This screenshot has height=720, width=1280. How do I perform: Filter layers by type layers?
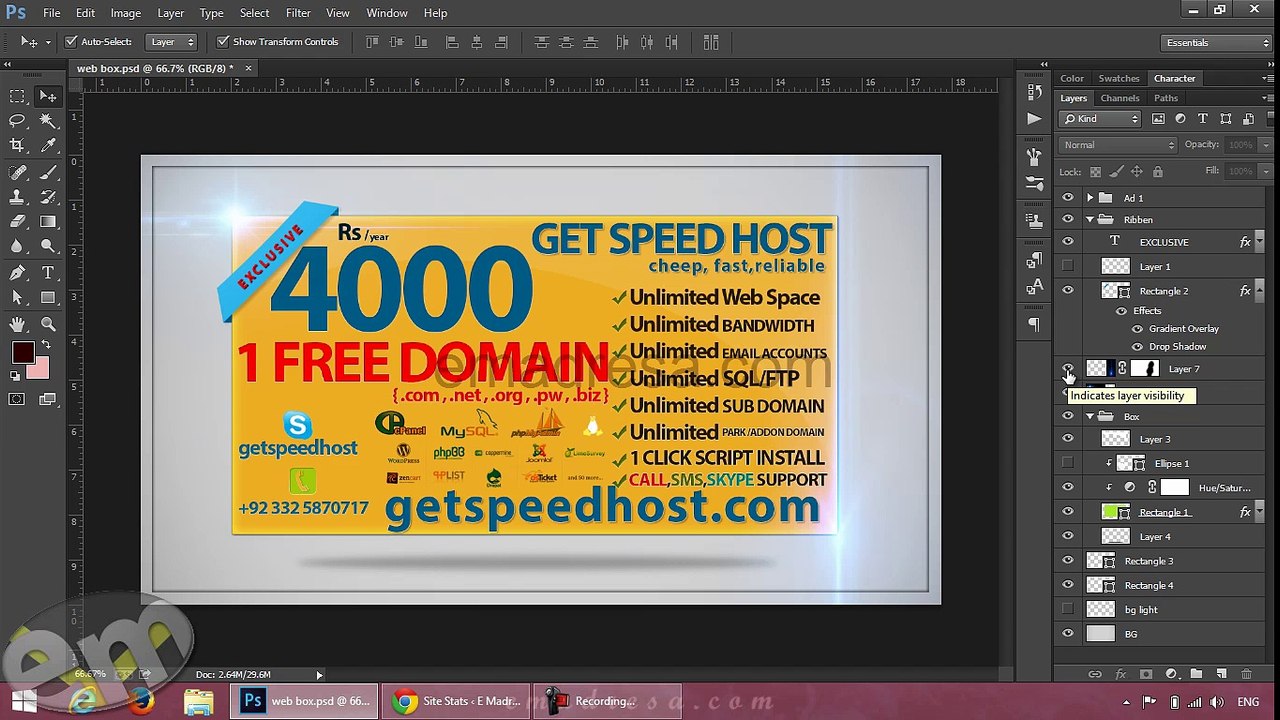click(1203, 118)
